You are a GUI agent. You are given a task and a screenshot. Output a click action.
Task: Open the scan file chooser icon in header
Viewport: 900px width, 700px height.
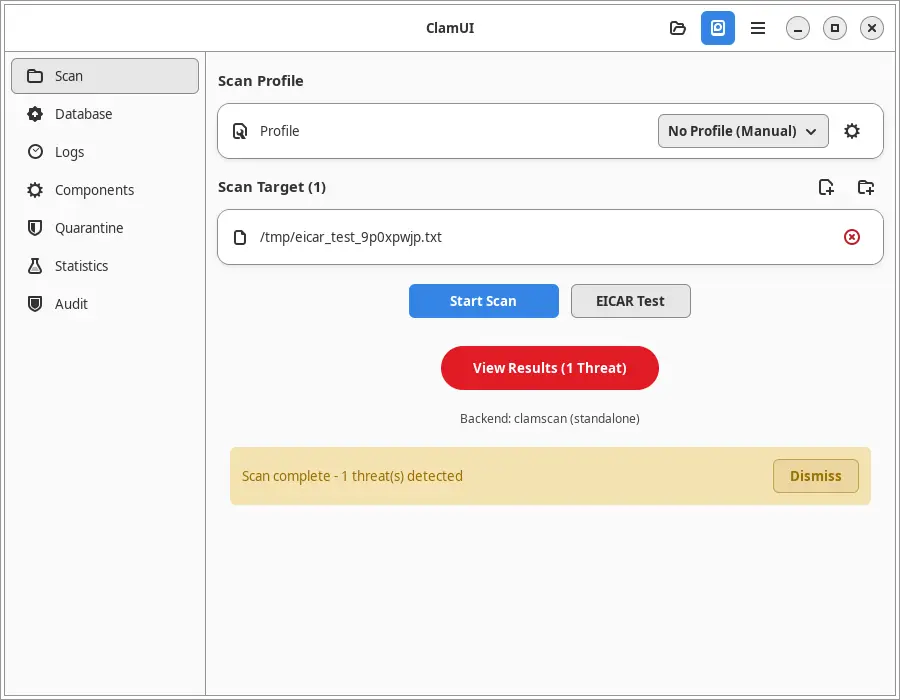pos(677,28)
